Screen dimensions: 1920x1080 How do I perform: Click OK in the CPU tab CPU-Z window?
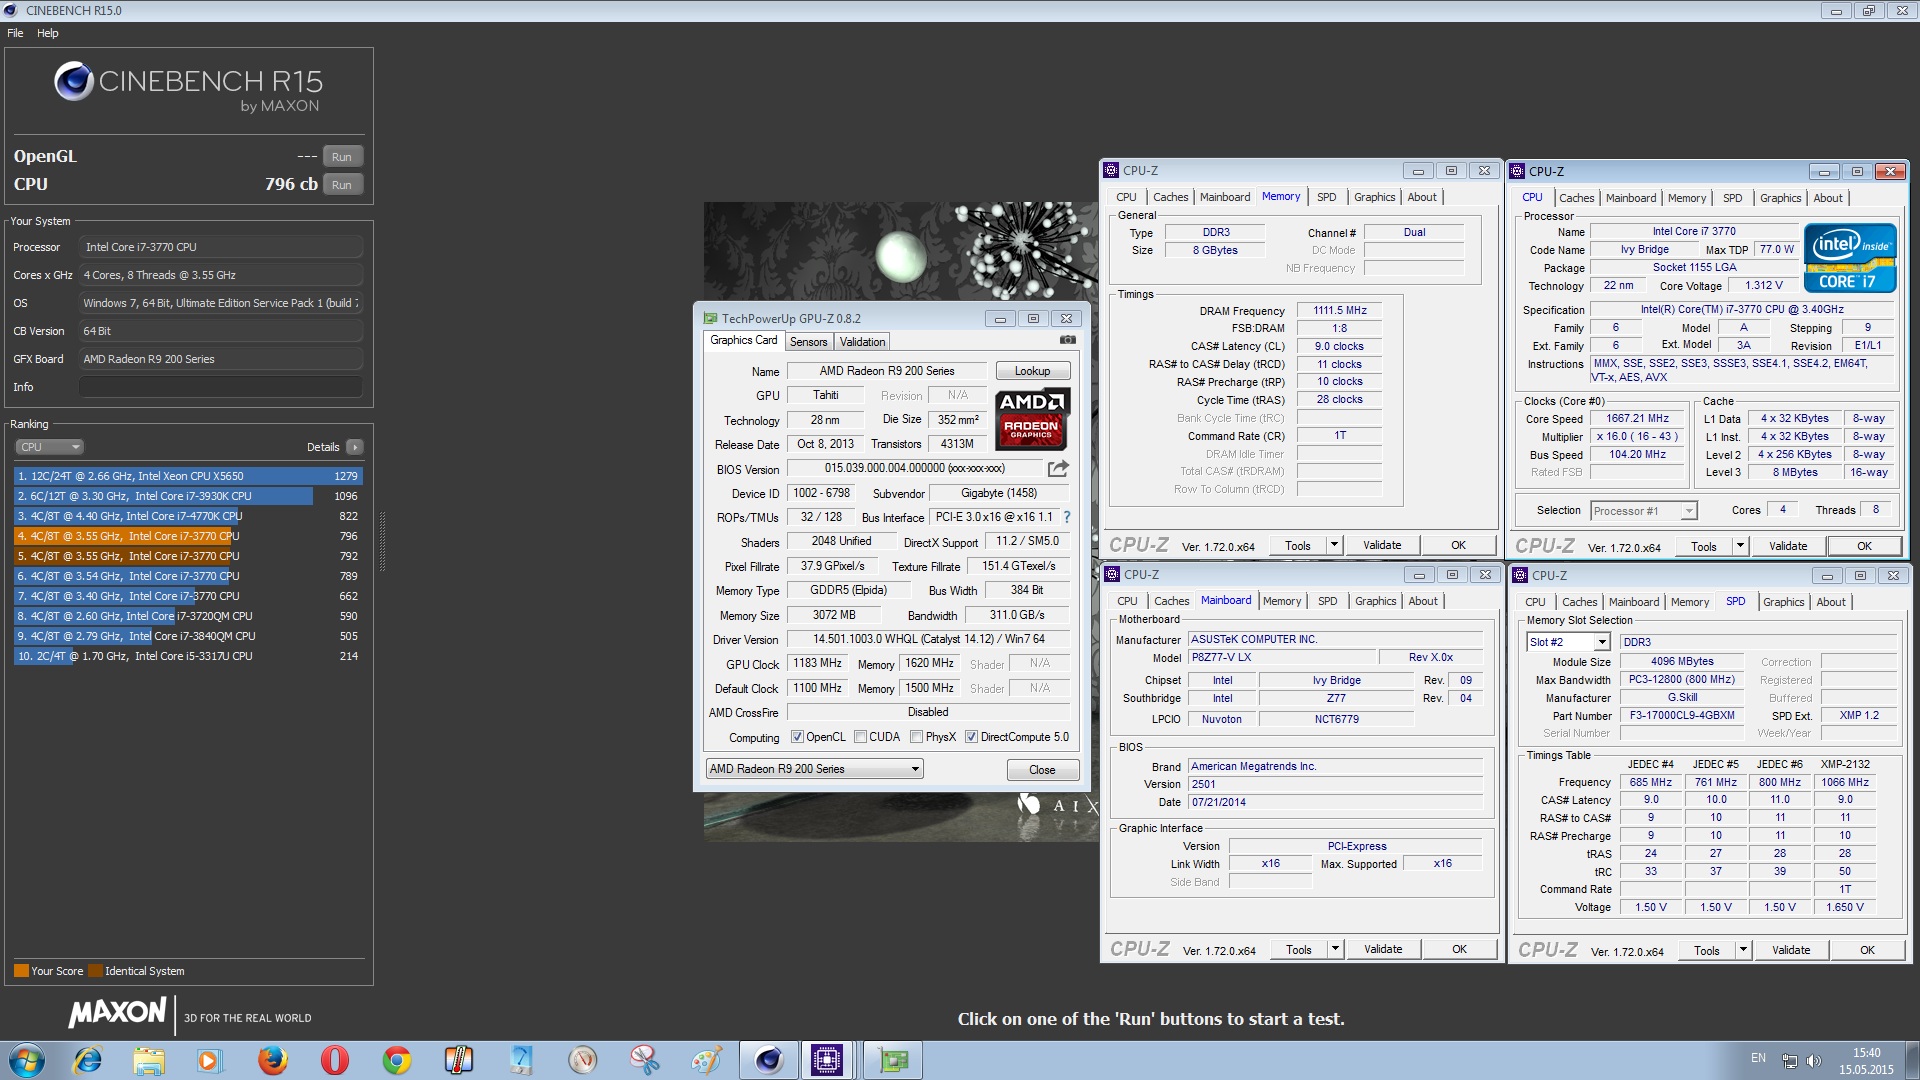tap(1864, 546)
